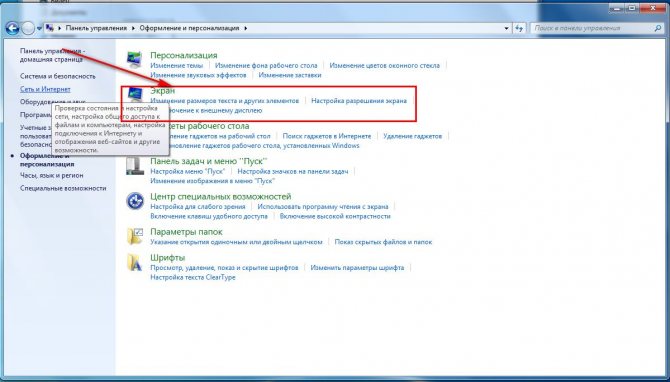
Task: Expand arrow after Оформление и персонализация breadcrumb
Action: (246, 28)
